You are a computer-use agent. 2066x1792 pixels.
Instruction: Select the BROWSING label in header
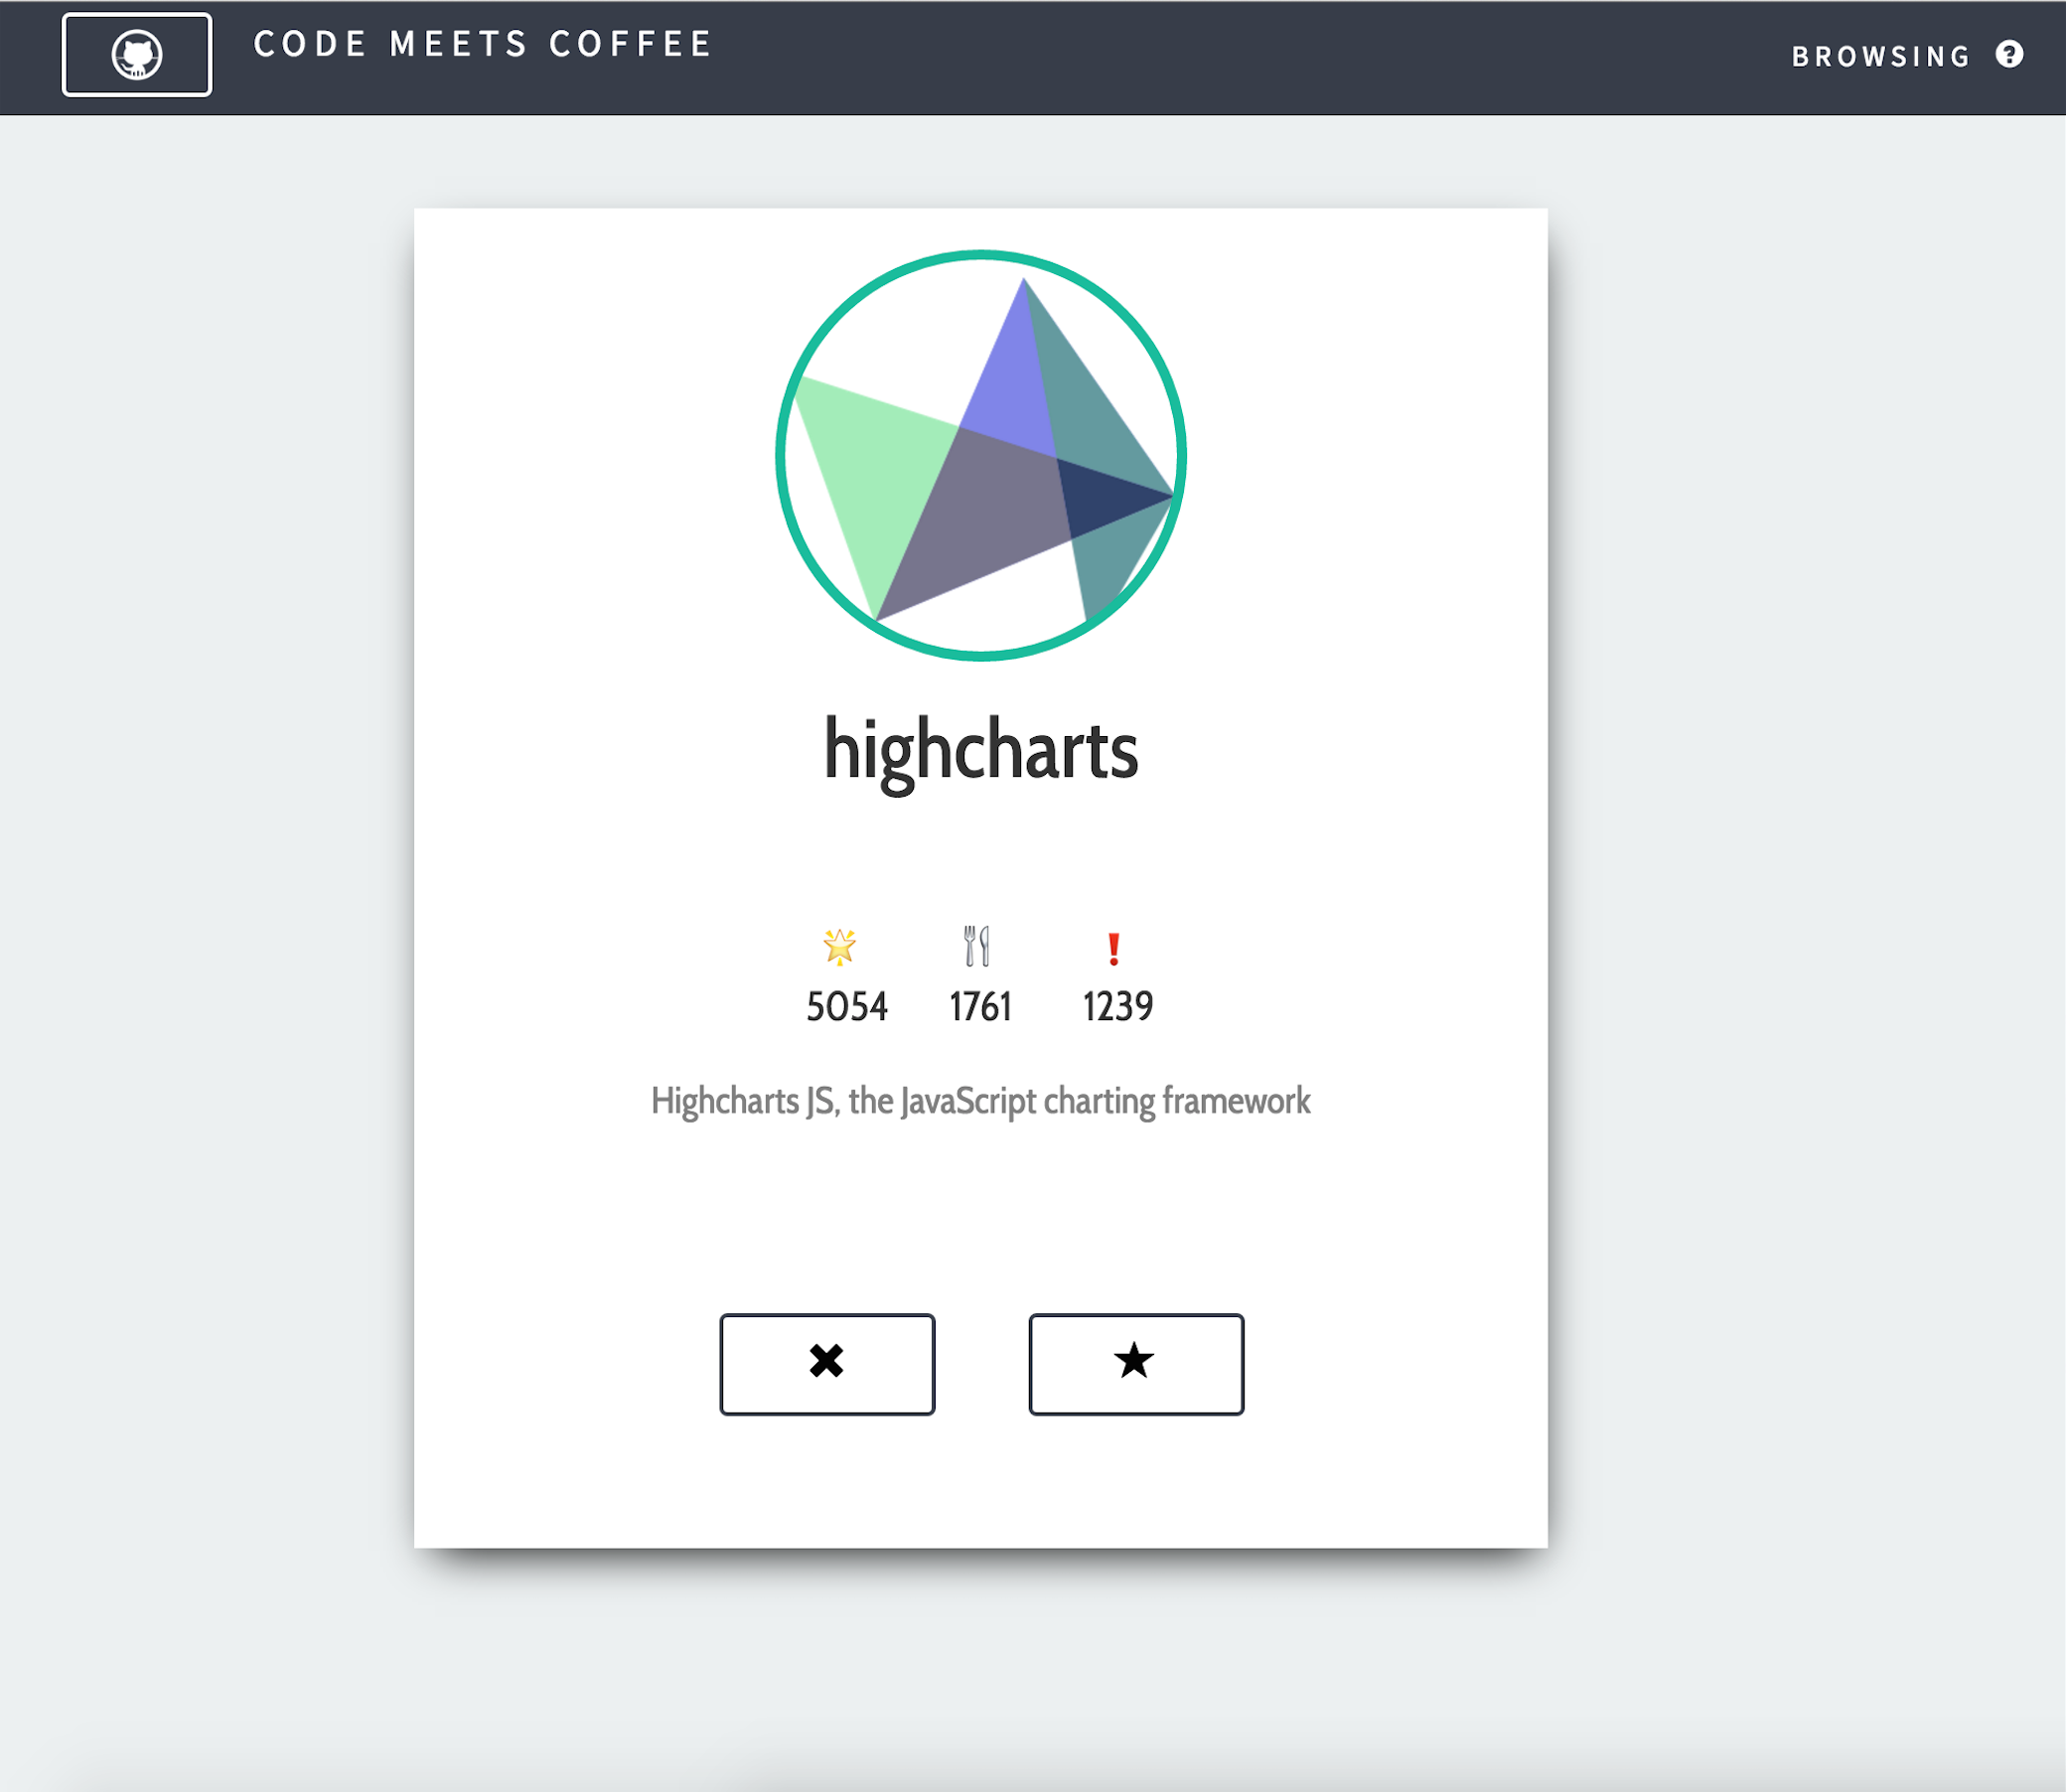(1880, 57)
